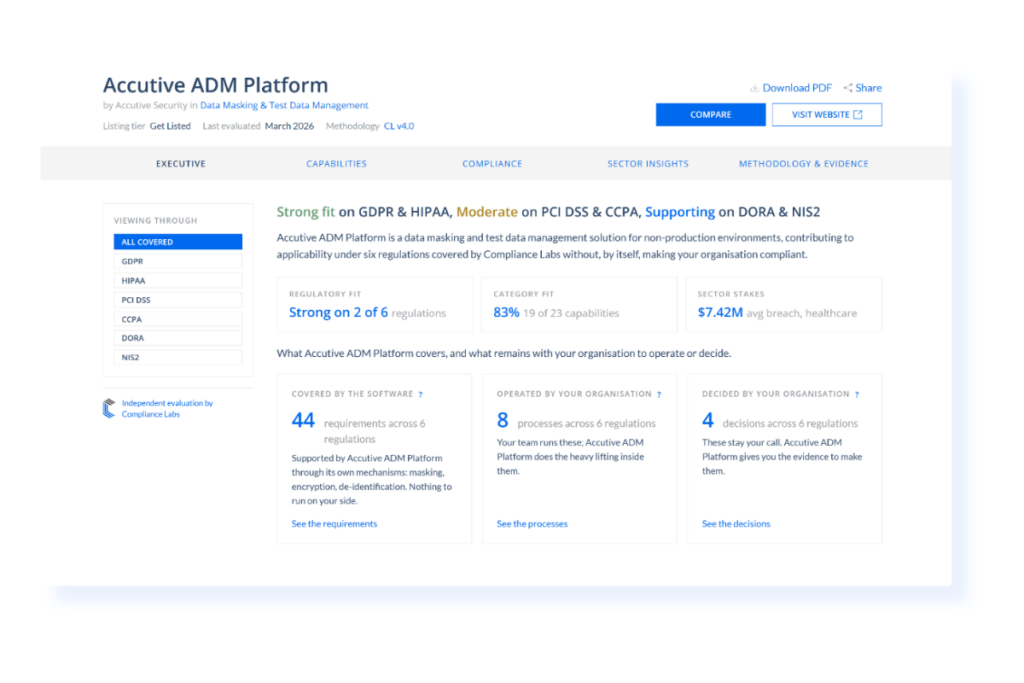Select DORA in Viewing Through list
1024x683 pixels.
point(178,338)
